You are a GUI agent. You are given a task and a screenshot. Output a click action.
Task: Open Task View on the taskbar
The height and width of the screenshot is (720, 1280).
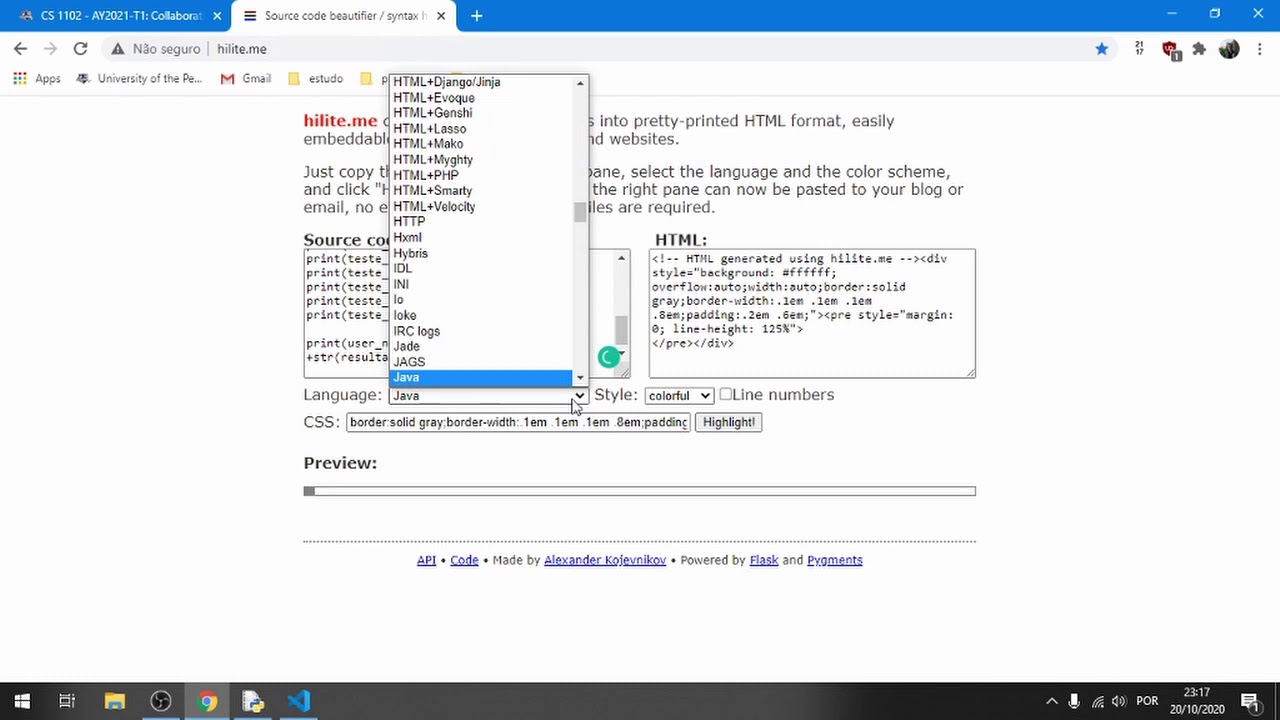tap(67, 701)
